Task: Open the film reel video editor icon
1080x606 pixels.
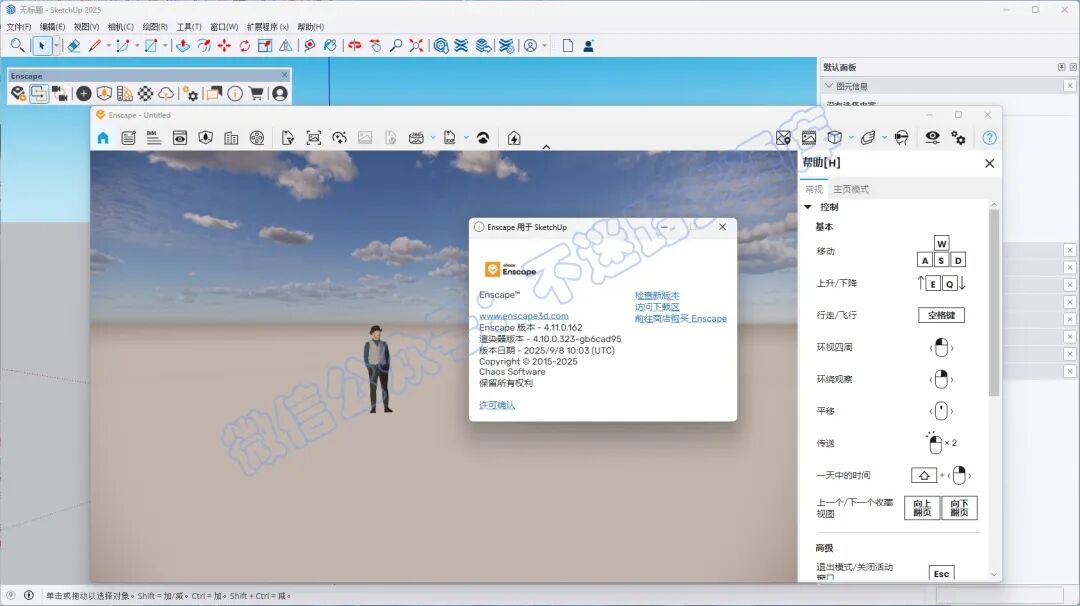Action: [x=257, y=138]
